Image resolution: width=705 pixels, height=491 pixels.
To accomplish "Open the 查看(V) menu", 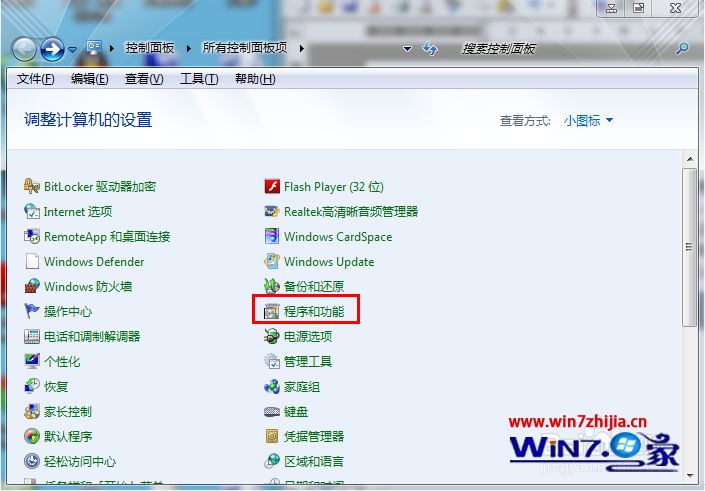I will (x=144, y=79).
